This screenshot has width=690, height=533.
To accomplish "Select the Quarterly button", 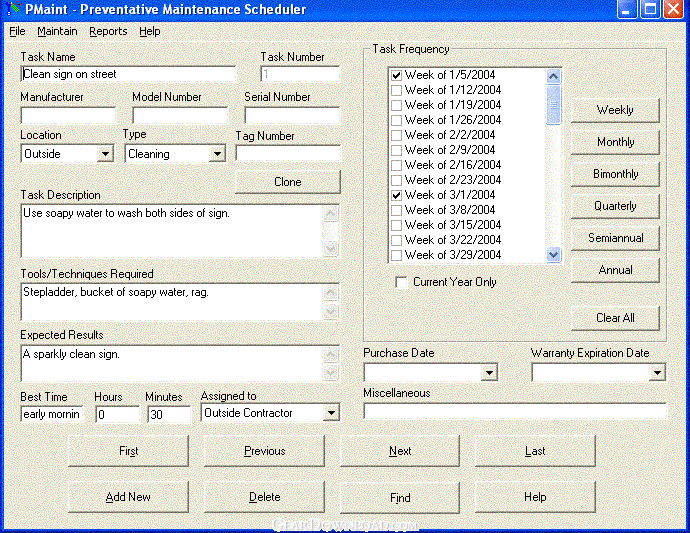I will tap(615, 206).
